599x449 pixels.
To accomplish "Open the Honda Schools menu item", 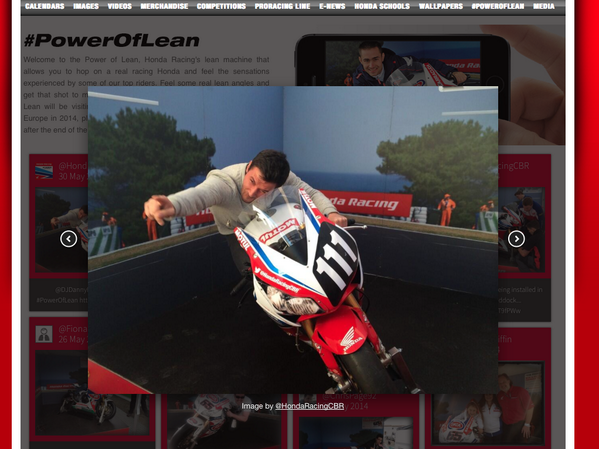I will click(x=382, y=6).
